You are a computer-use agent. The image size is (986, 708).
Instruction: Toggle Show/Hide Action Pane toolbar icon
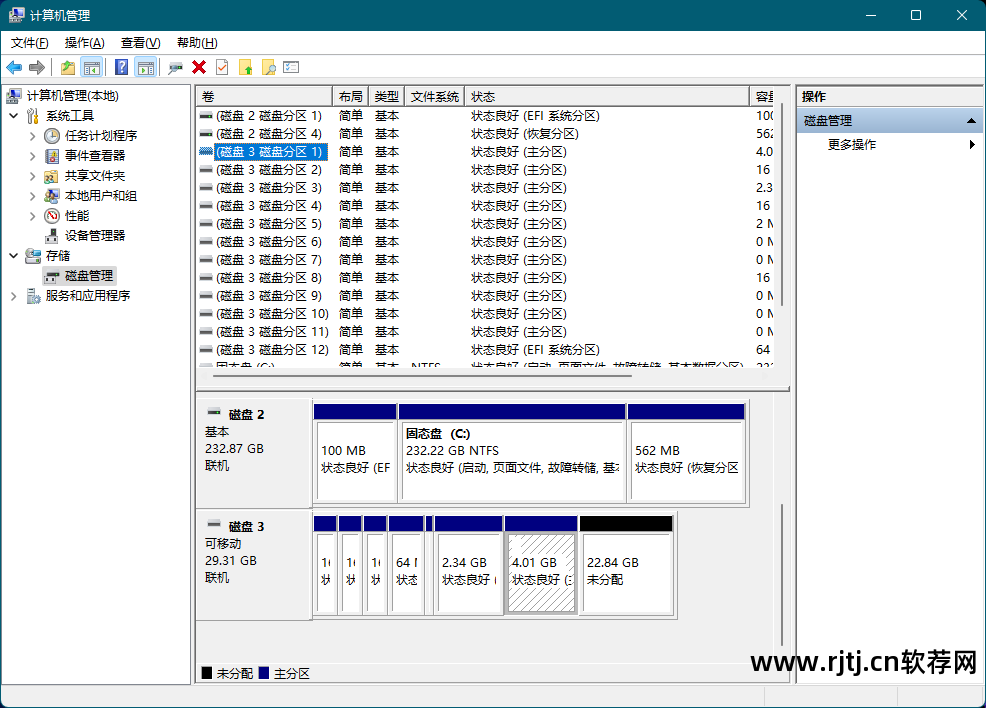(x=145, y=67)
